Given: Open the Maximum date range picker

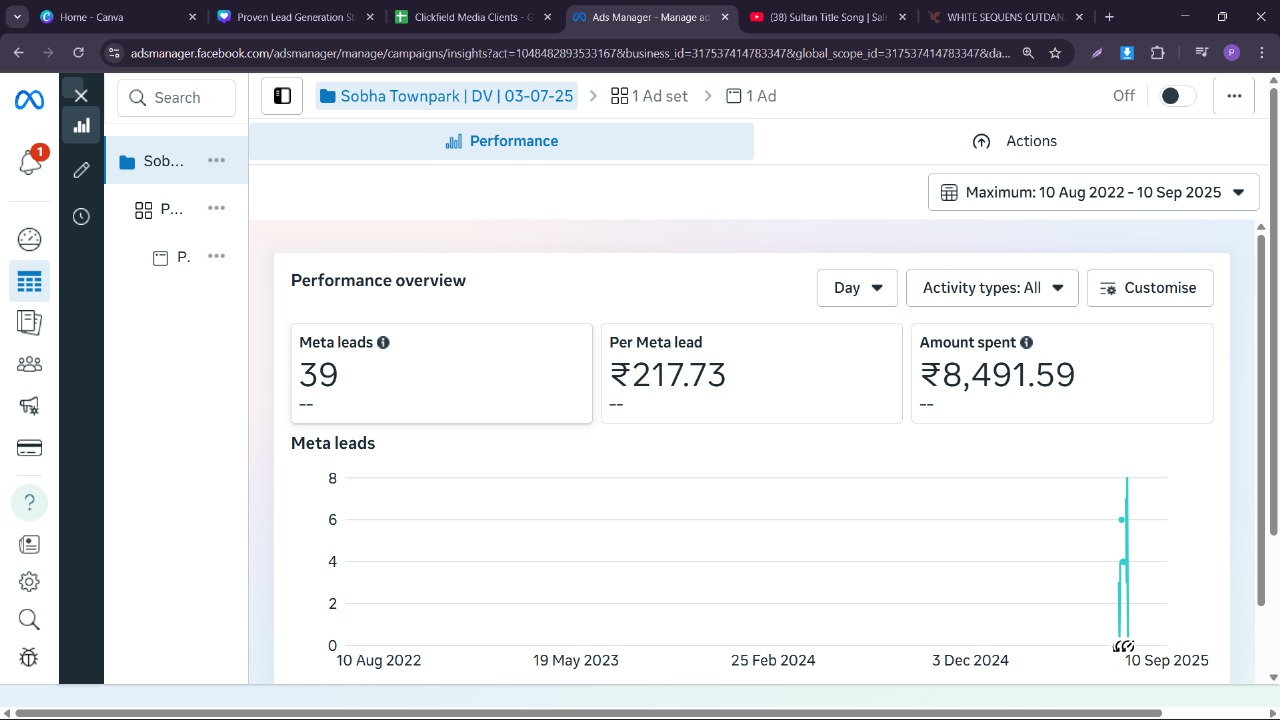Looking at the screenshot, I should coord(1093,192).
